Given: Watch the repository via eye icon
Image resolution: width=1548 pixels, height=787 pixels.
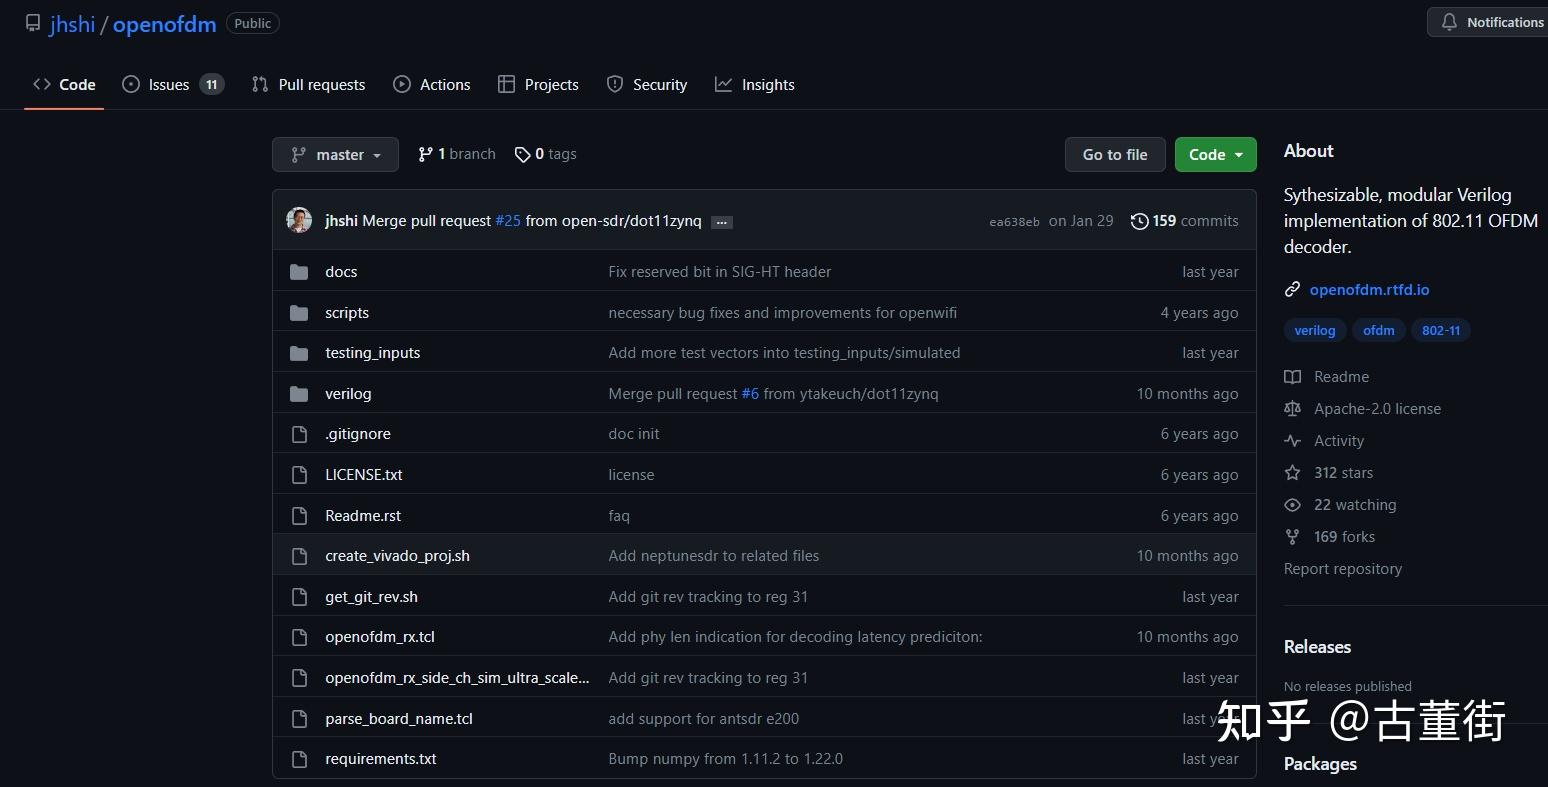Looking at the screenshot, I should coord(1292,504).
